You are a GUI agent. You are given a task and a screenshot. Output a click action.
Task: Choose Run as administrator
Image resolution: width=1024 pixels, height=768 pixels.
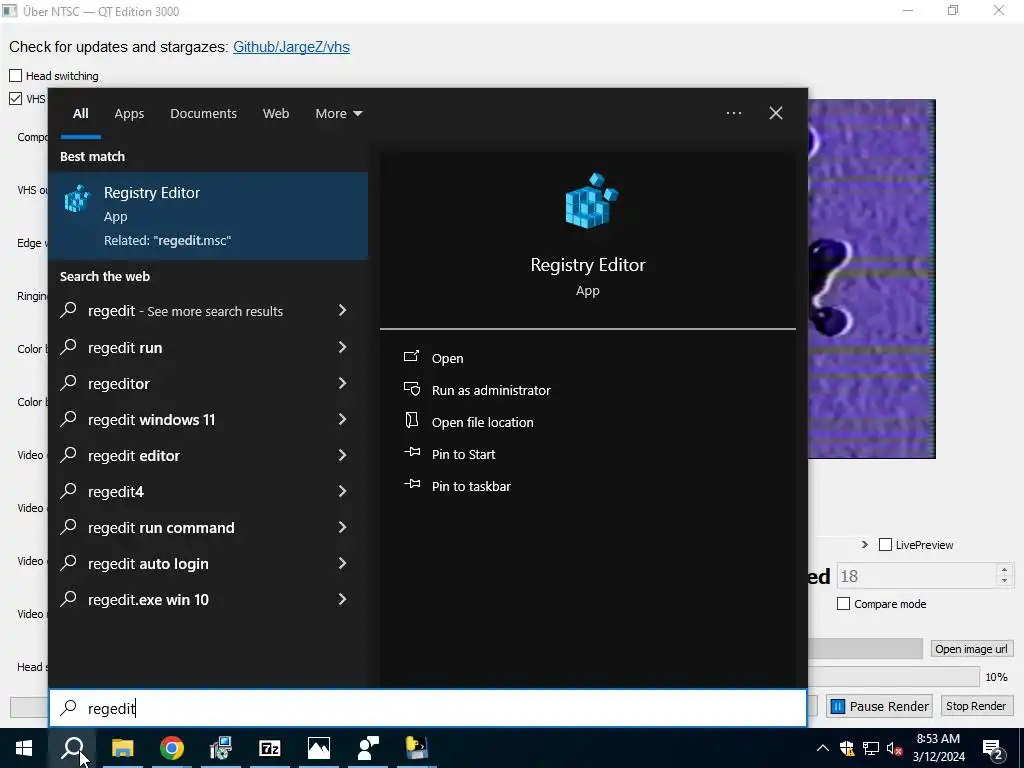(491, 390)
